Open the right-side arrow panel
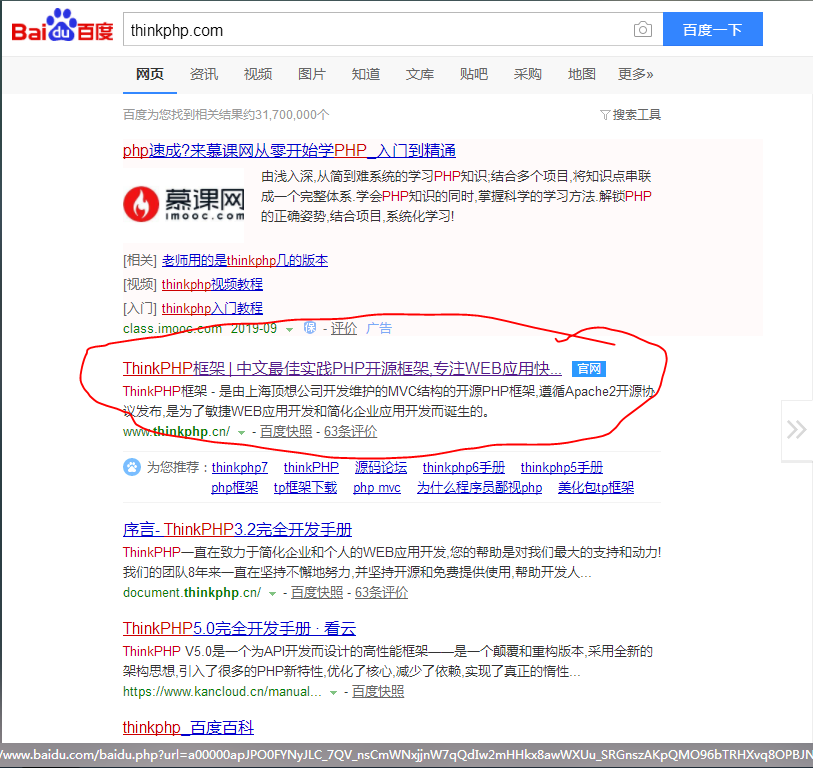Viewport: 813px width, 768px height. pos(796,431)
